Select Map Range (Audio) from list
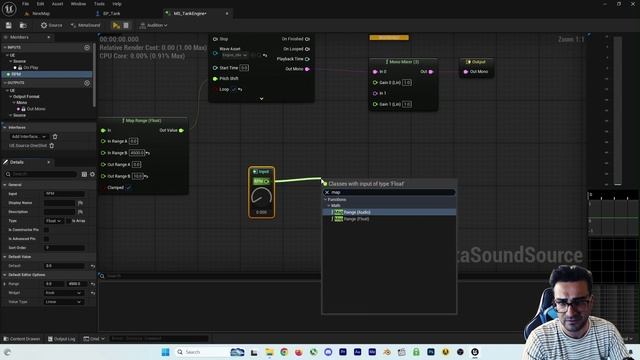The height and width of the screenshot is (360, 640). point(389,212)
